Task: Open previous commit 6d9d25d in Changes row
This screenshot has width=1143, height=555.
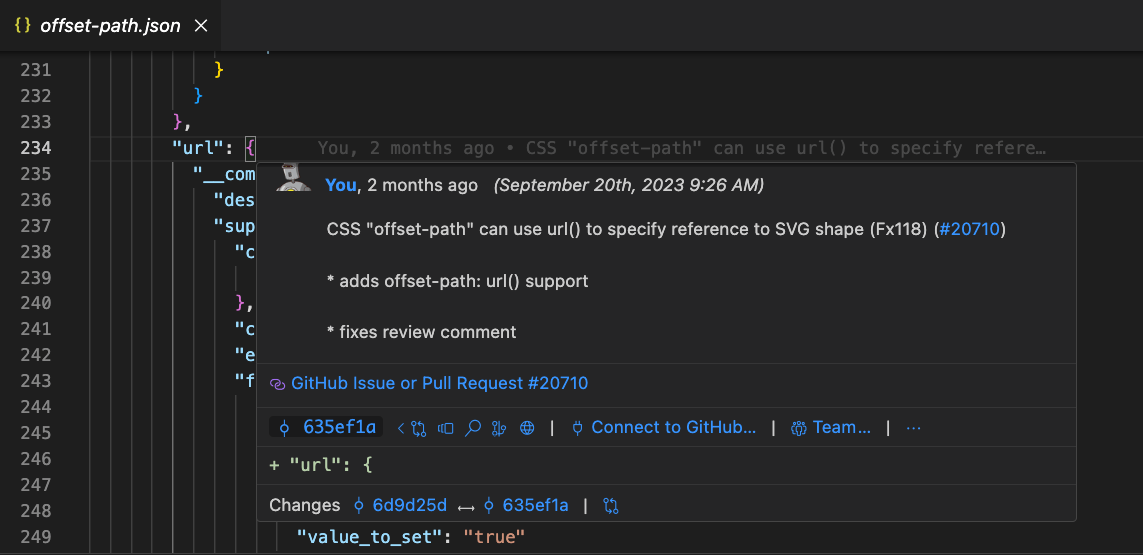Action: coord(400,506)
